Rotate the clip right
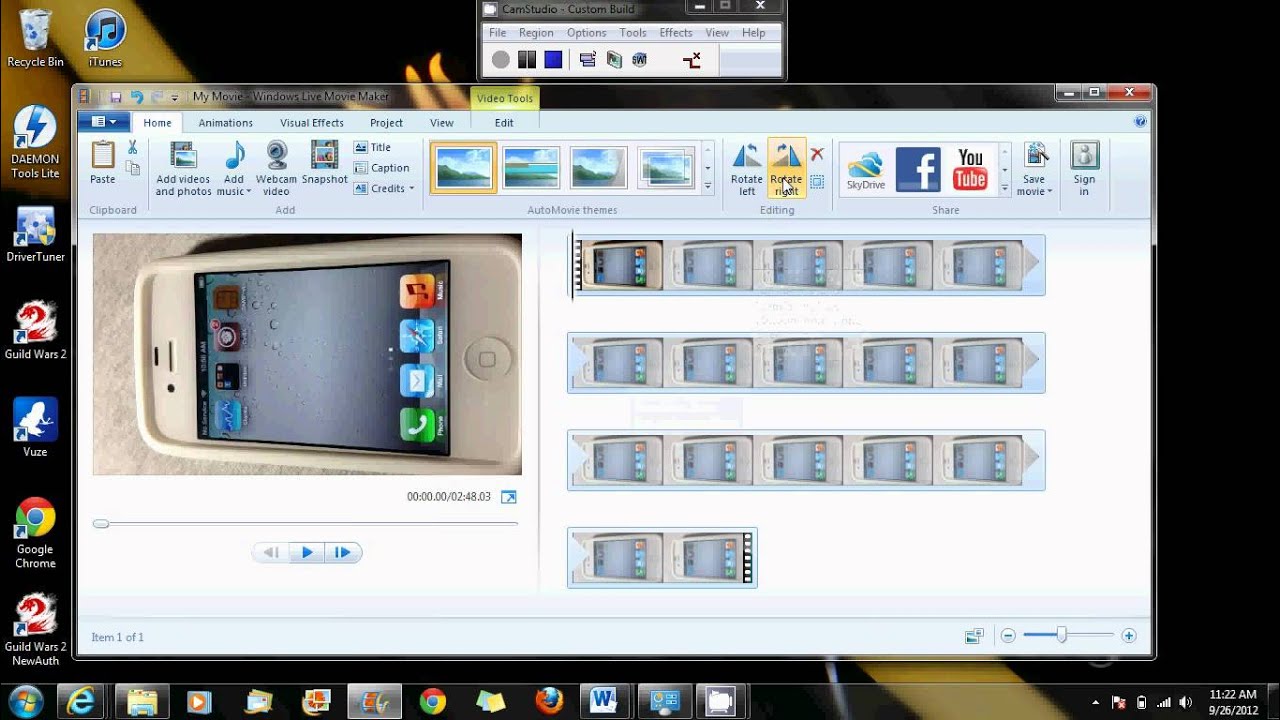This screenshot has height=720, width=1280. [786, 168]
